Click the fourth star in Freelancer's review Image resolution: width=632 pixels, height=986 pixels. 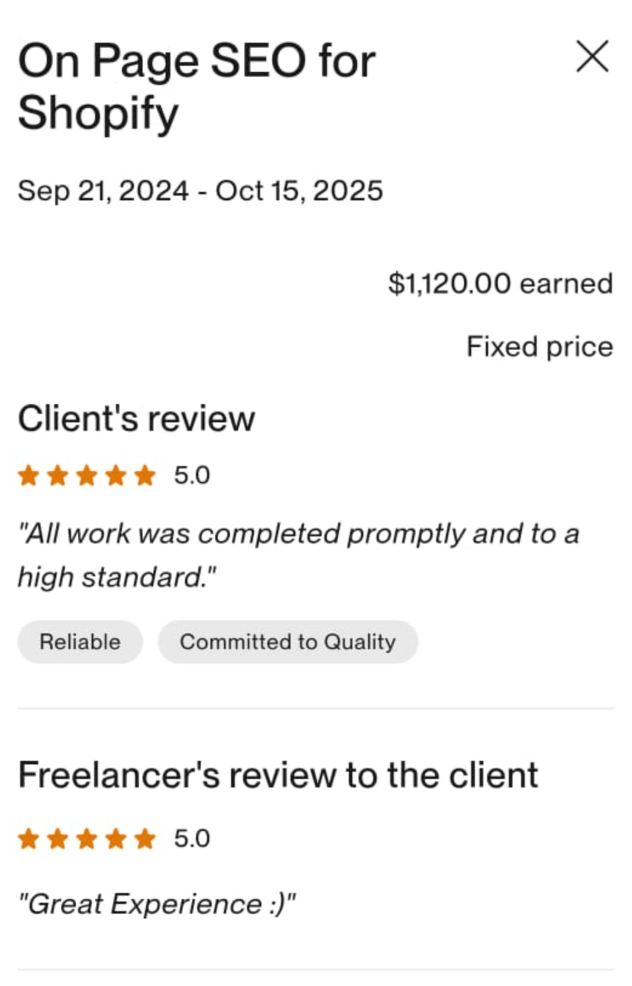117,839
